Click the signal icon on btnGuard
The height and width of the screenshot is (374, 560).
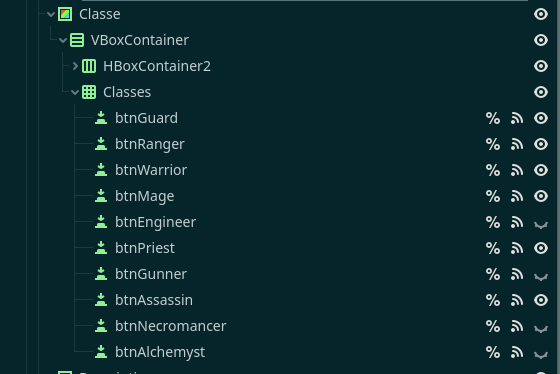[x=517, y=118]
